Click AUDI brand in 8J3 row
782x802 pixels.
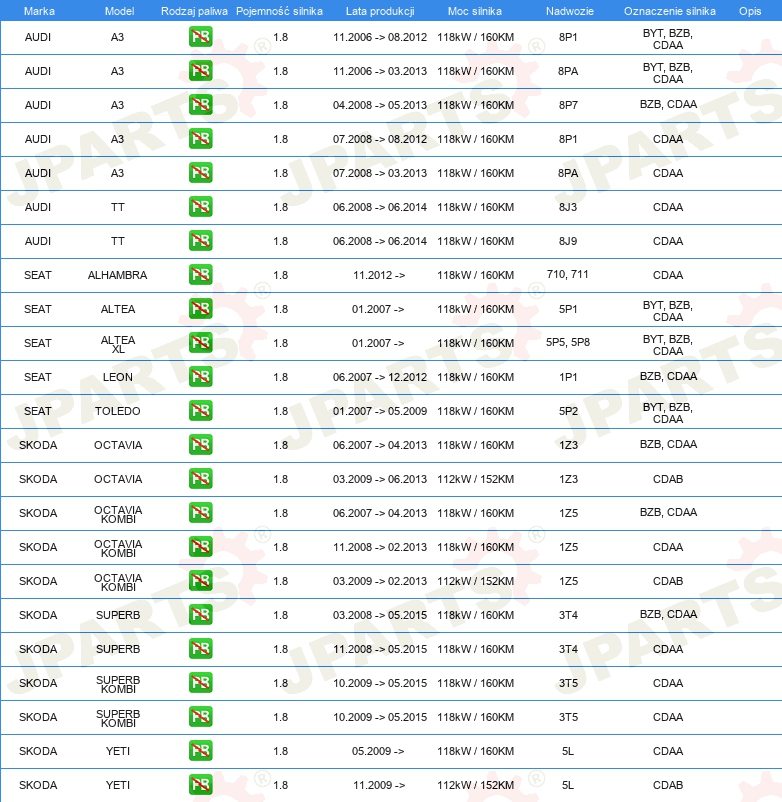click(38, 207)
